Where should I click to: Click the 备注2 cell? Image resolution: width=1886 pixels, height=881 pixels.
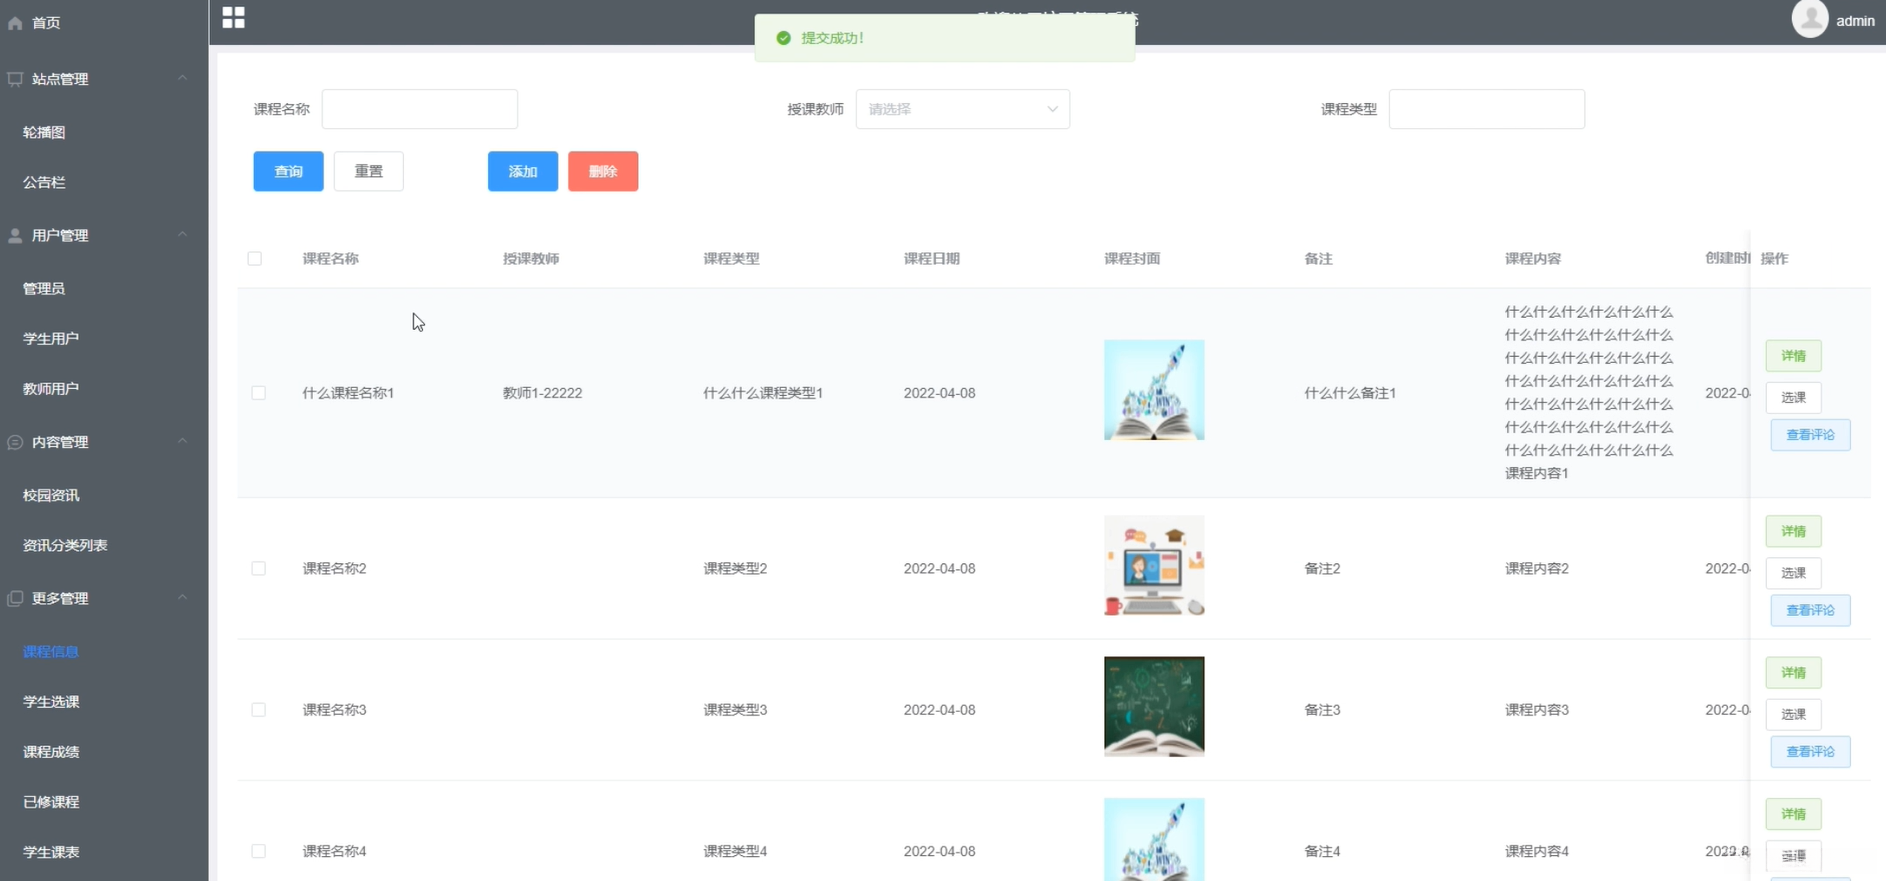[1322, 568]
